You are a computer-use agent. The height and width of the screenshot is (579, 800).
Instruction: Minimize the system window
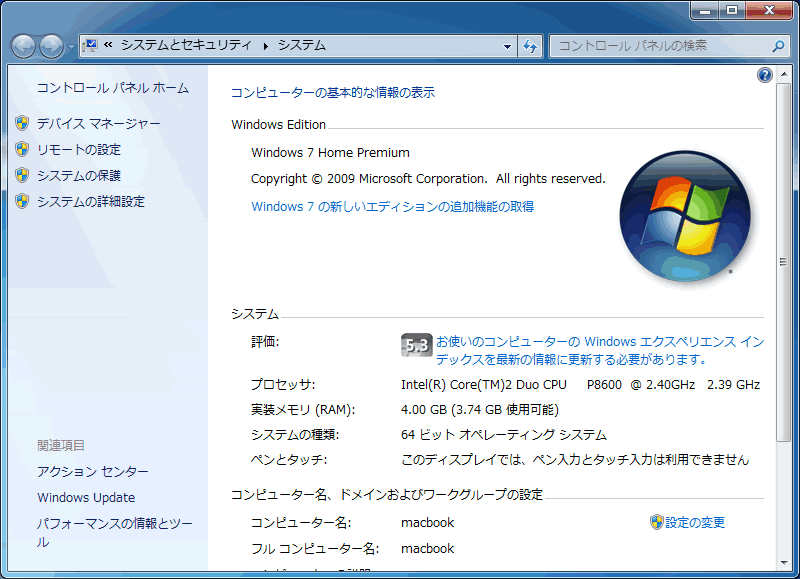pos(705,10)
